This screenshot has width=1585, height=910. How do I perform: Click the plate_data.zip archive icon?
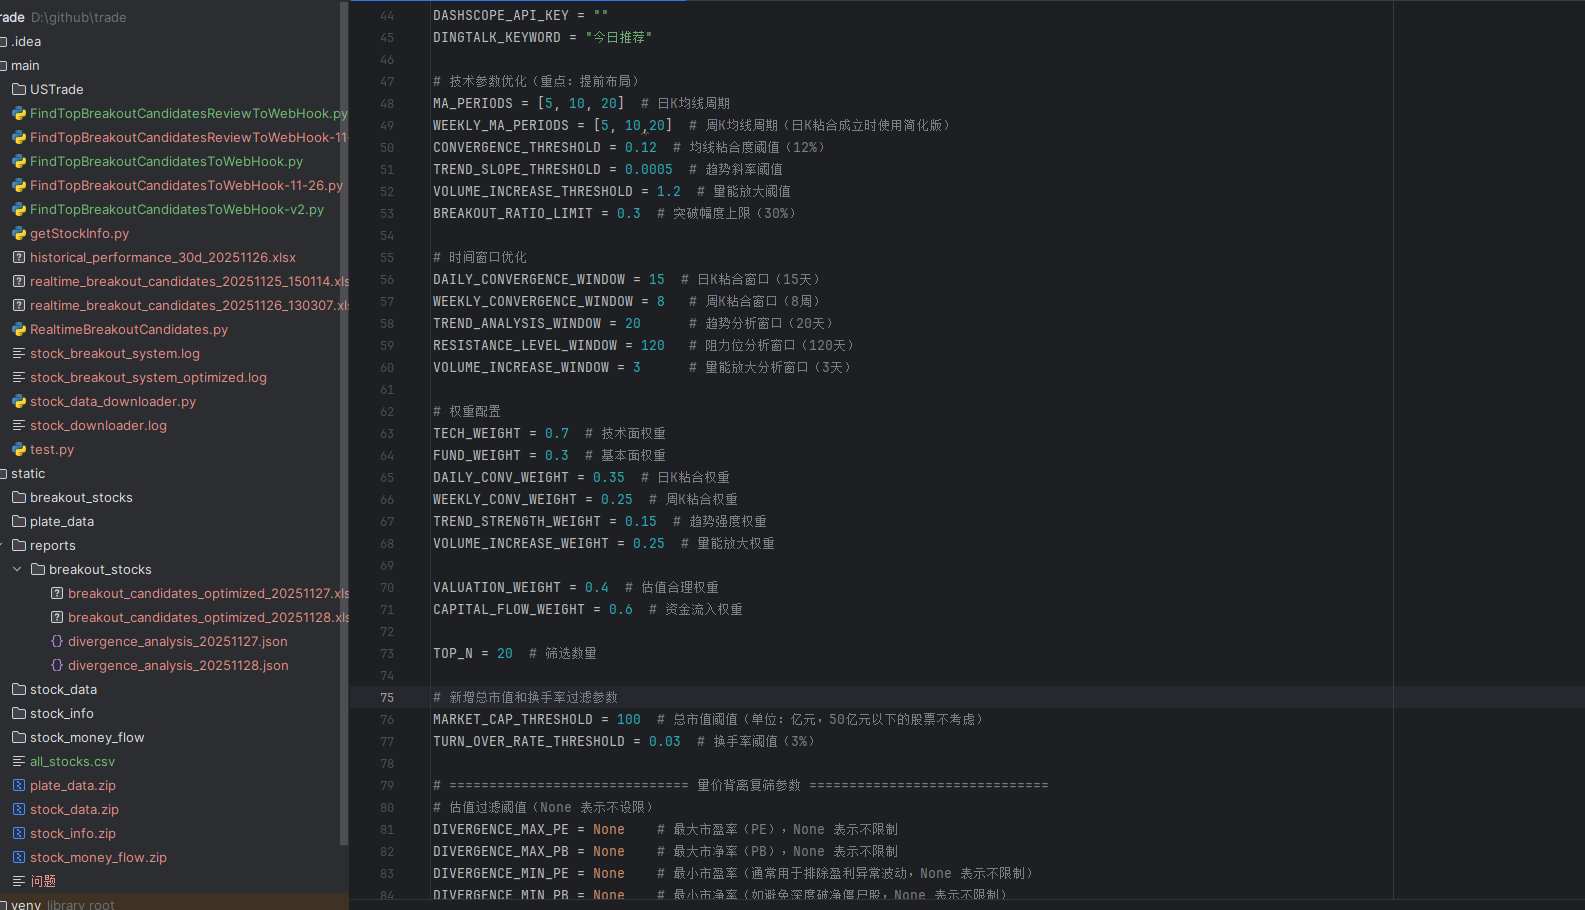tap(19, 785)
